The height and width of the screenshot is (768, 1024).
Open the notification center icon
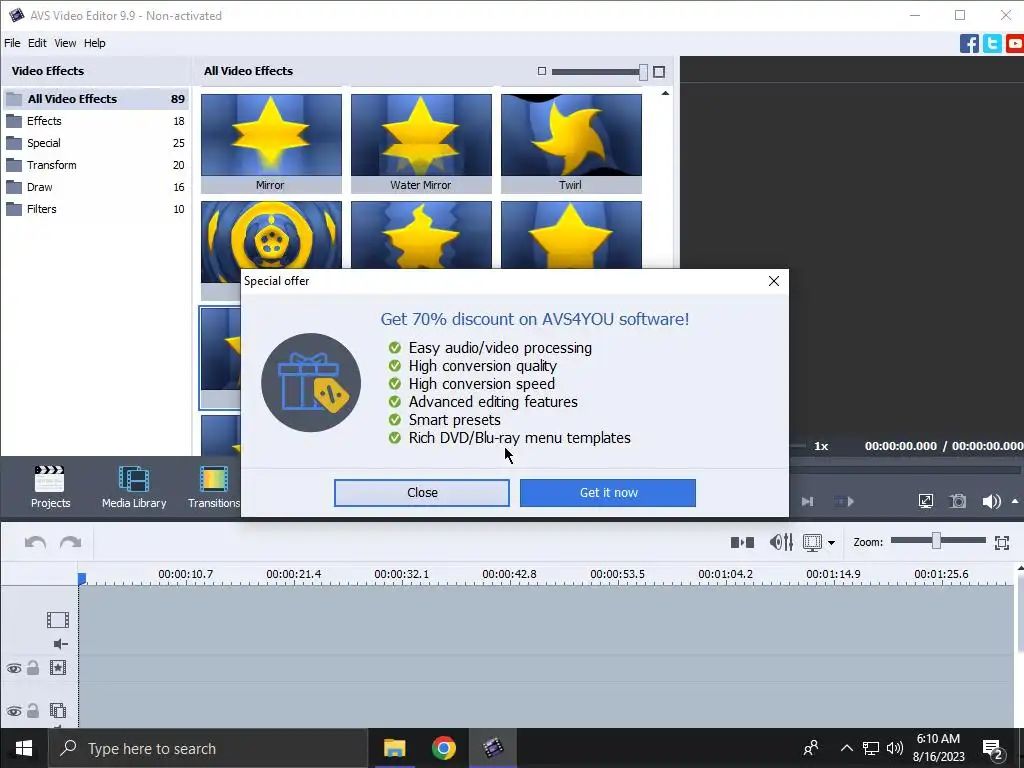(993, 748)
